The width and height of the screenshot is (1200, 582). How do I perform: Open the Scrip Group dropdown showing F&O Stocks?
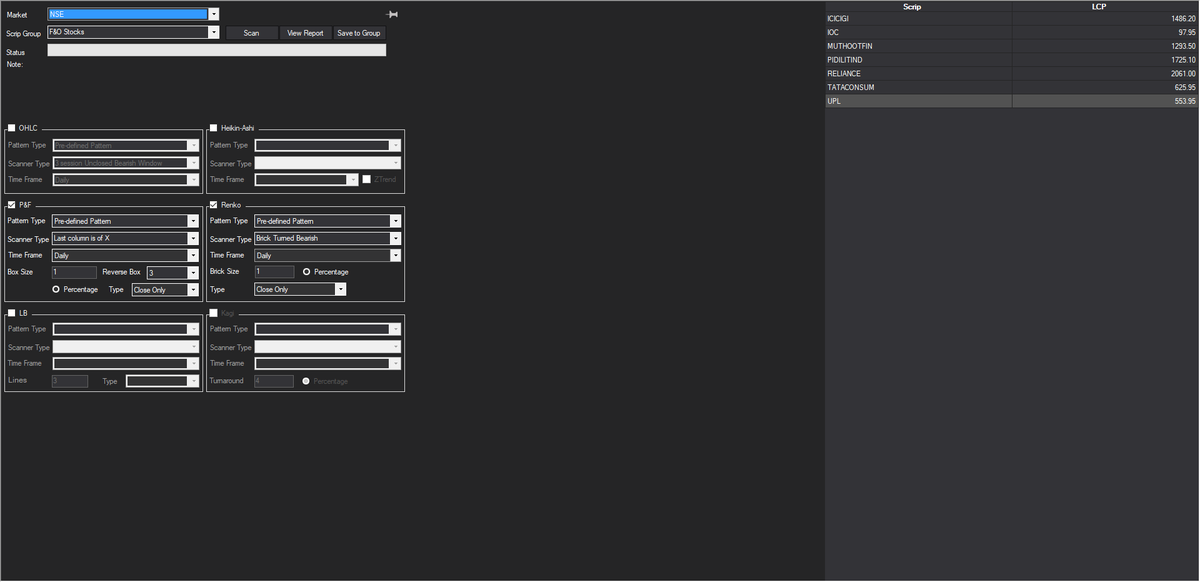133,32
